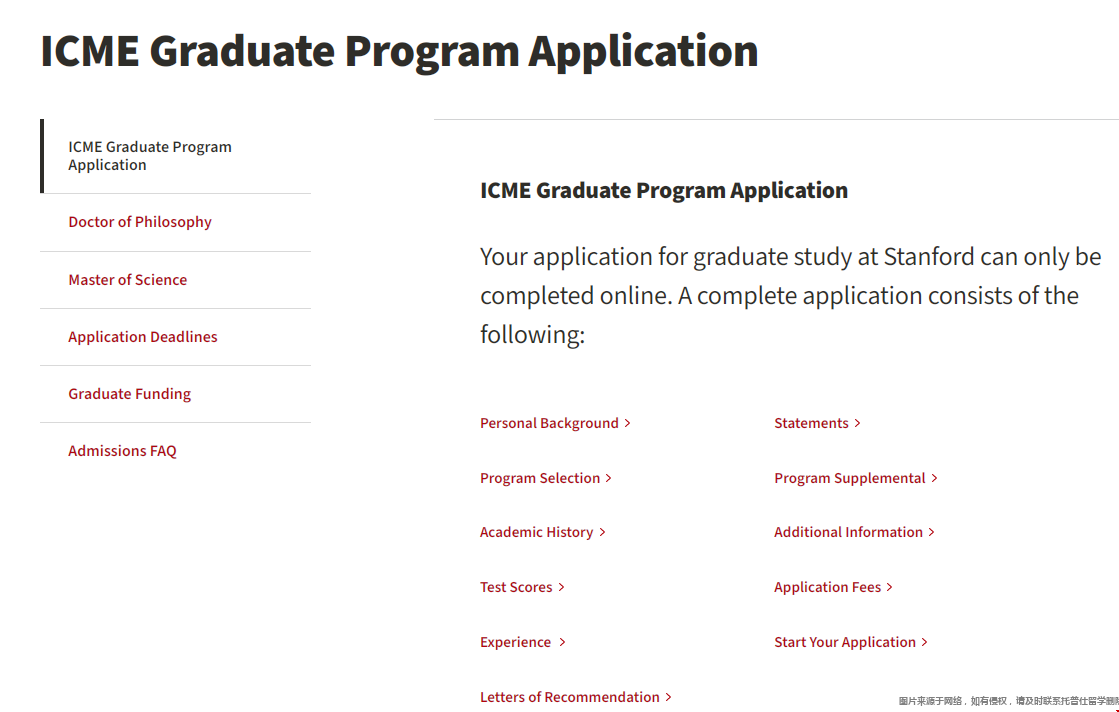The height and width of the screenshot is (712, 1119).
Task: Click arrow icon after Start Your Application
Action: point(925,642)
